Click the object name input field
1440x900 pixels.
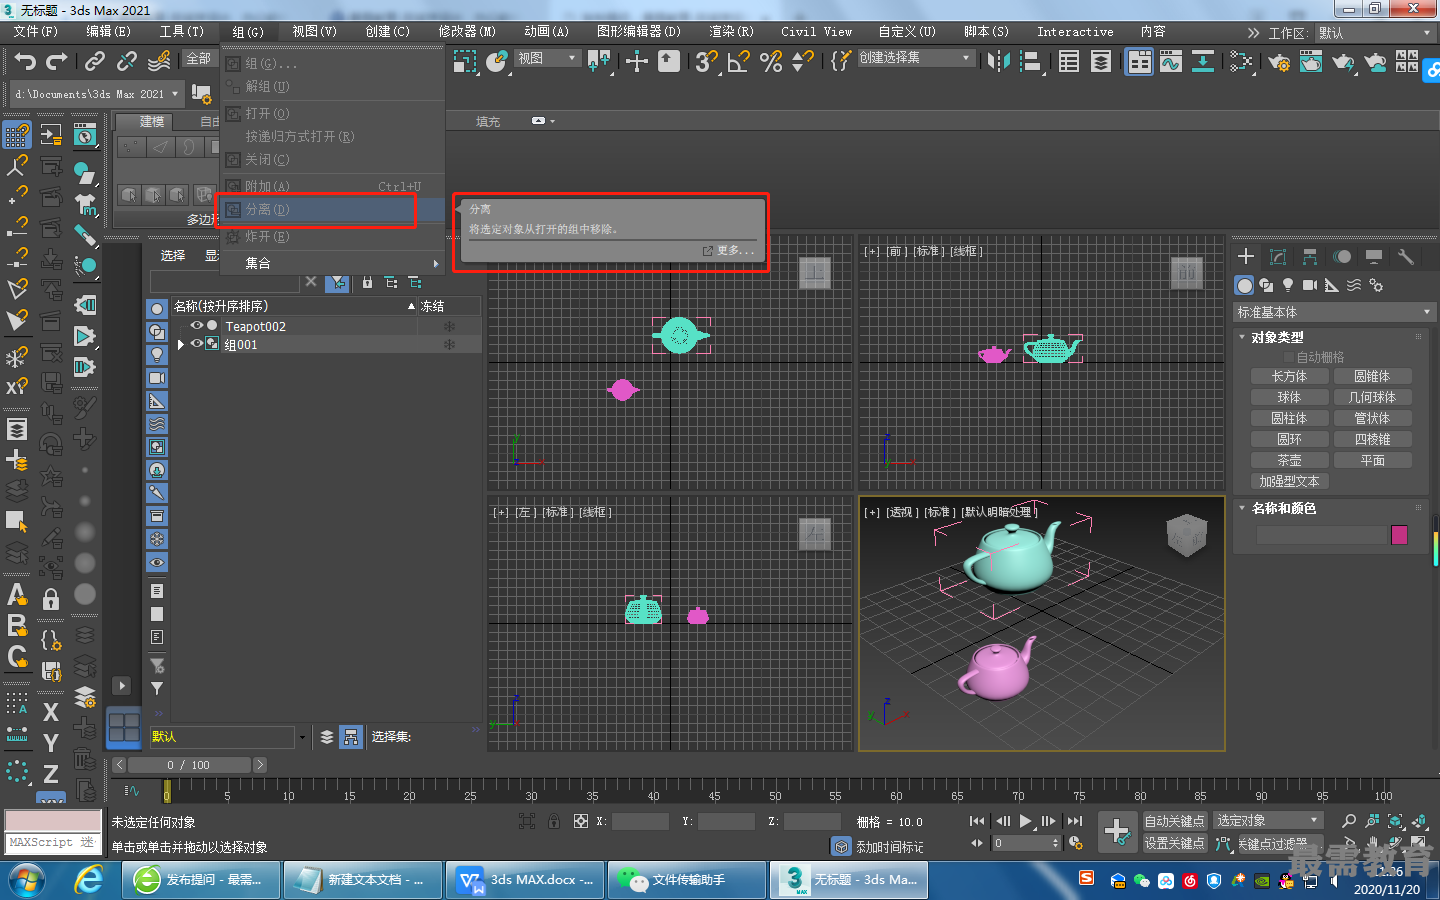coord(1320,535)
